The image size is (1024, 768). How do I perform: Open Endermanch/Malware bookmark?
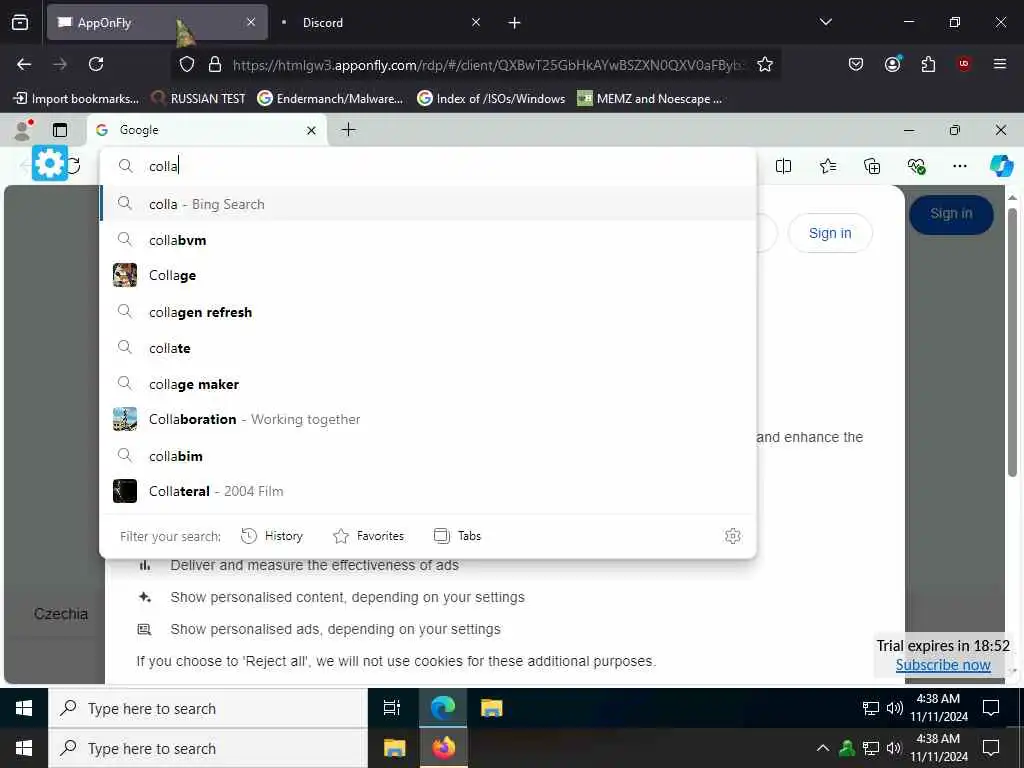tap(330, 99)
